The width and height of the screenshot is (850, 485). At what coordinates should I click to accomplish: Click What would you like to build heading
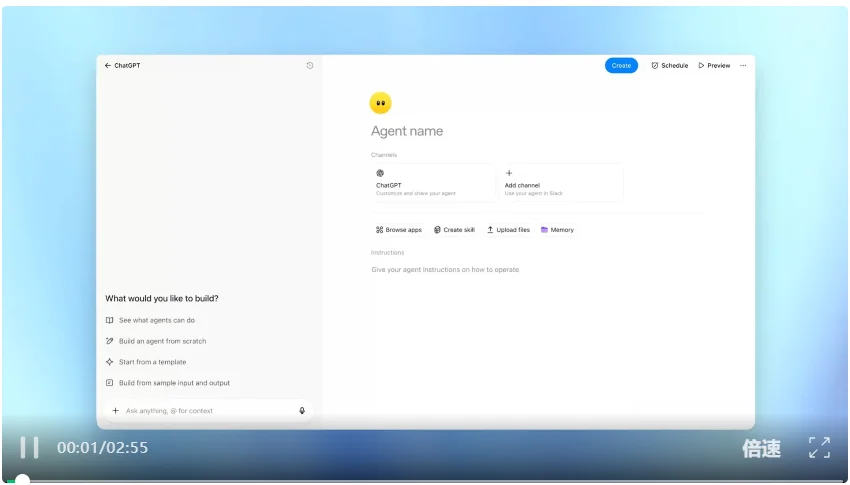coord(162,299)
